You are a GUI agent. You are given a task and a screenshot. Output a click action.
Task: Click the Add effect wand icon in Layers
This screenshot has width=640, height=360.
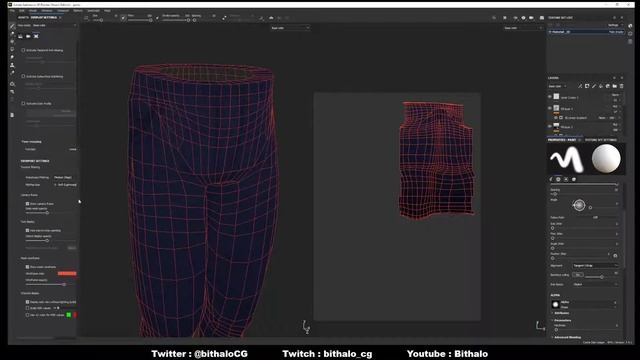pos(580,86)
